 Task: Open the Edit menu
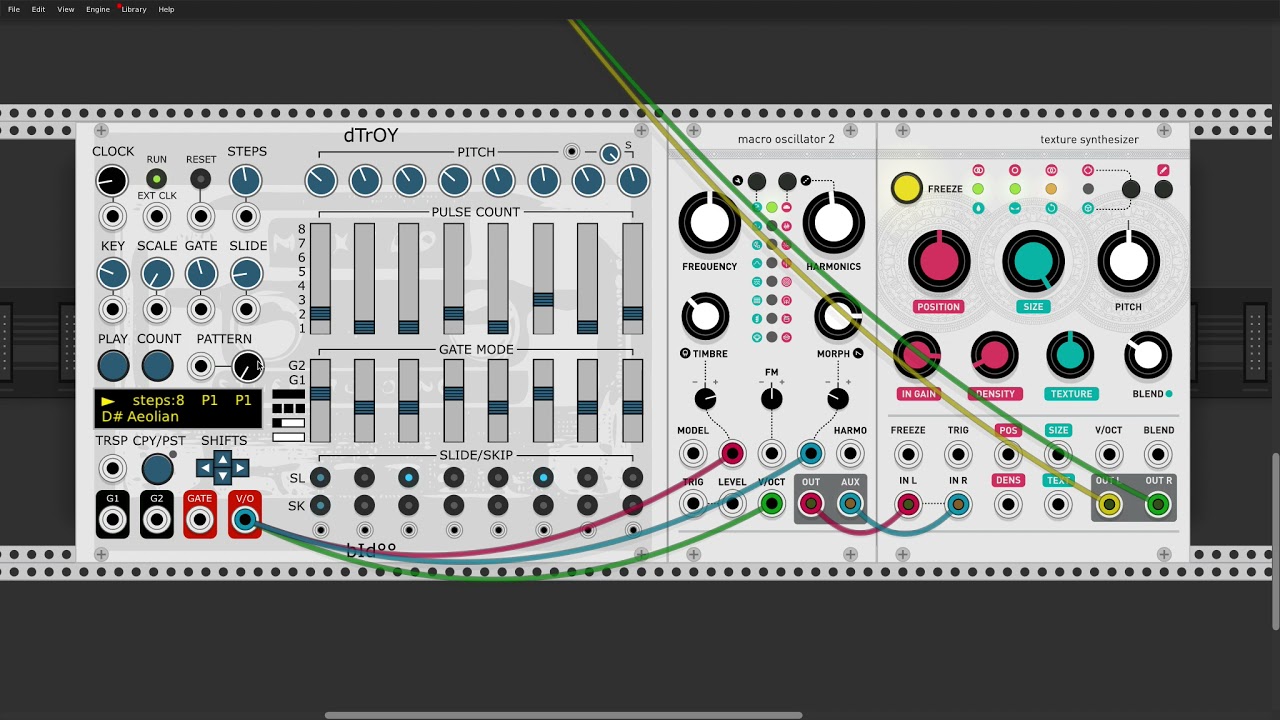pyautogui.click(x=38, y=9)
